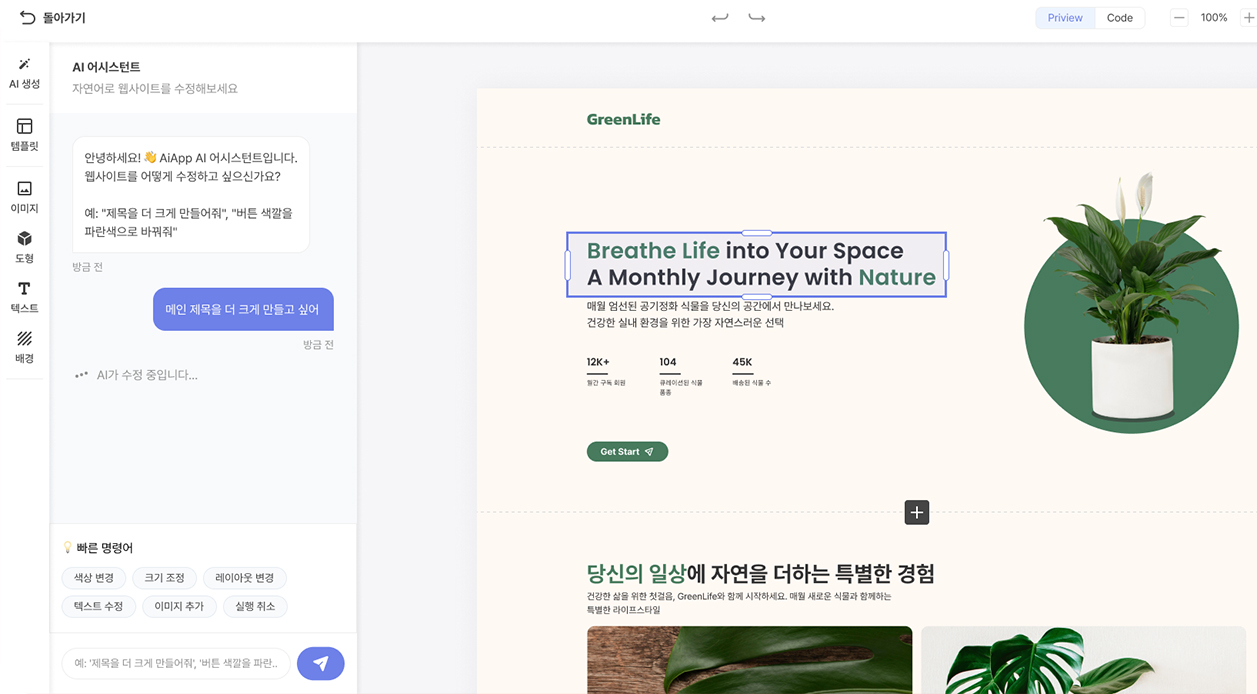Go back using 돌아가기 button
Viewport: 1257px width, 694px height.
(x=52, y=18)
